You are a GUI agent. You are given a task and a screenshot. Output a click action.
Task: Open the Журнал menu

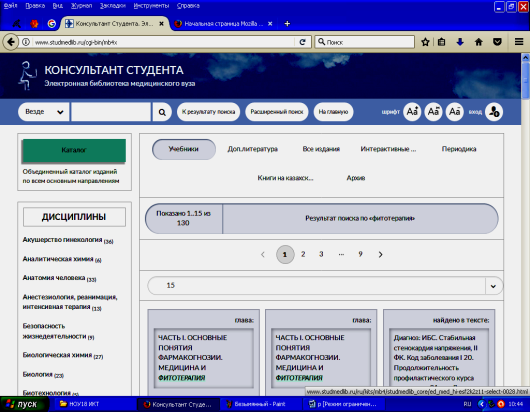point(81,6)
